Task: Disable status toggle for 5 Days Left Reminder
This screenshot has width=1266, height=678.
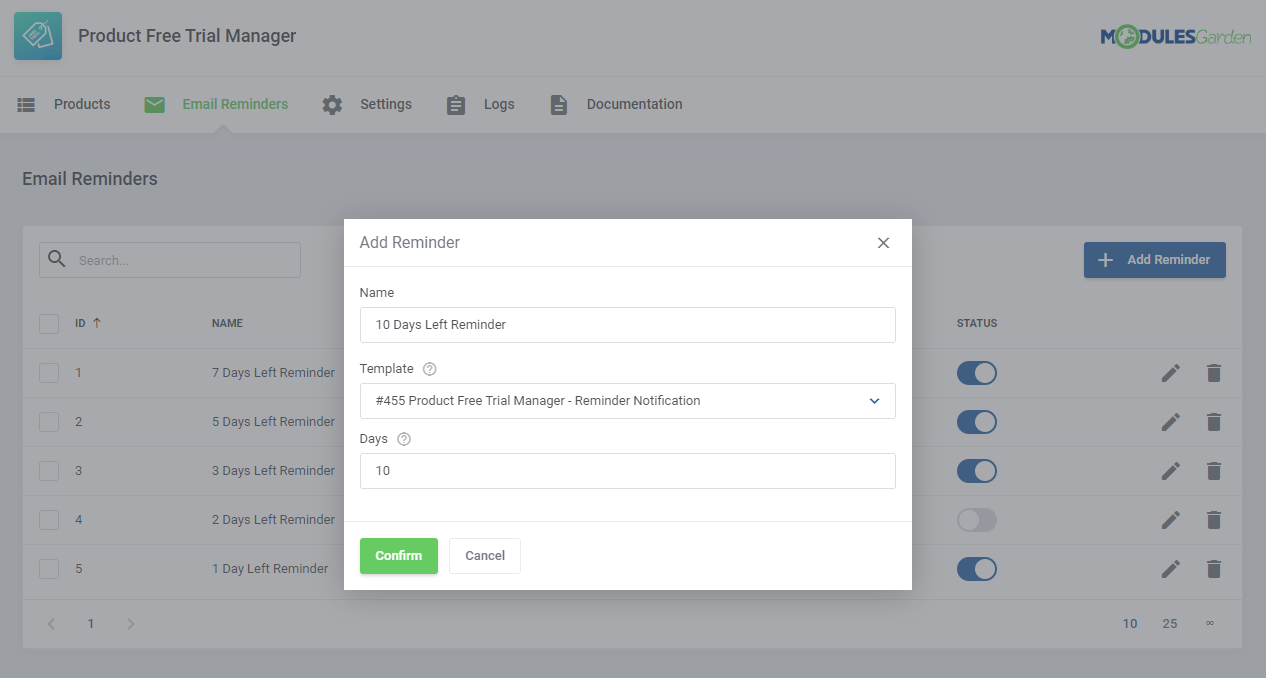Action: (976, 421)
